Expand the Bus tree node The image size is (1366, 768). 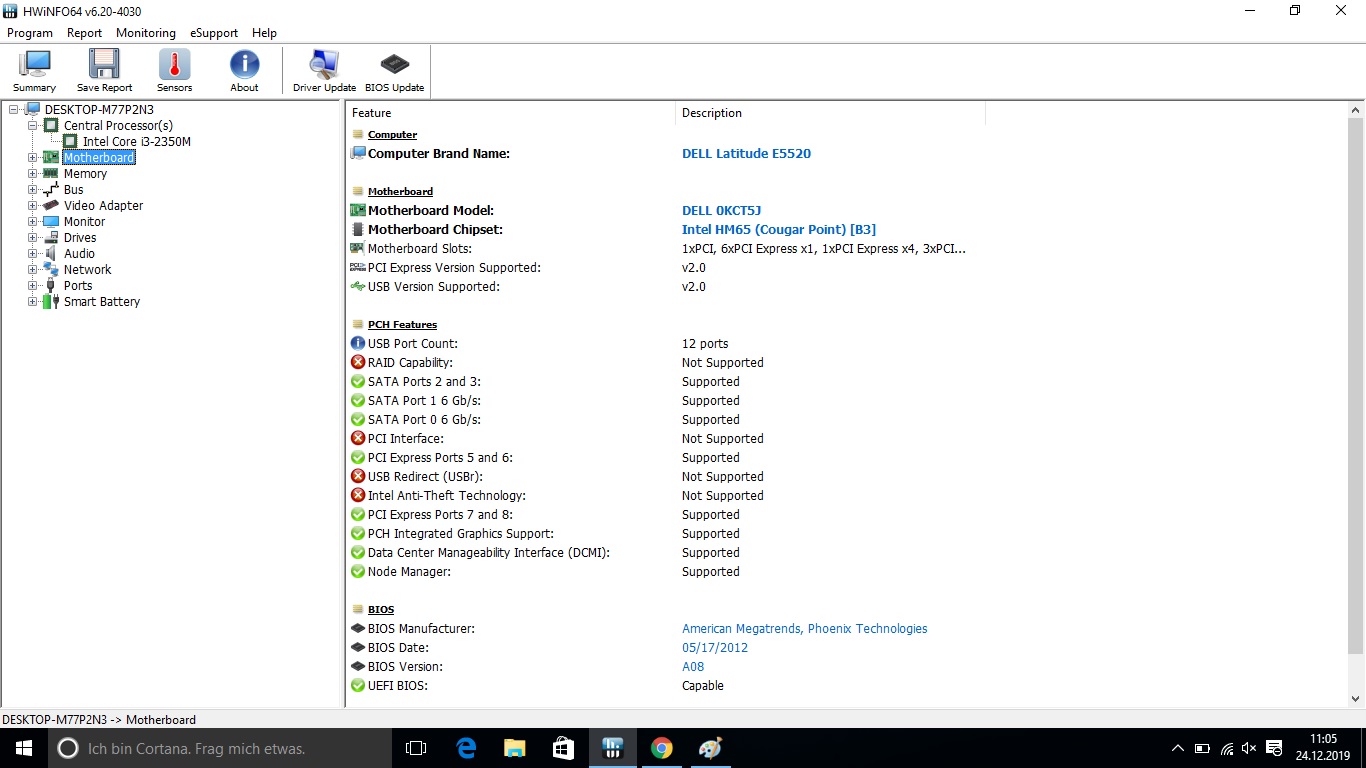pos(33,190)
